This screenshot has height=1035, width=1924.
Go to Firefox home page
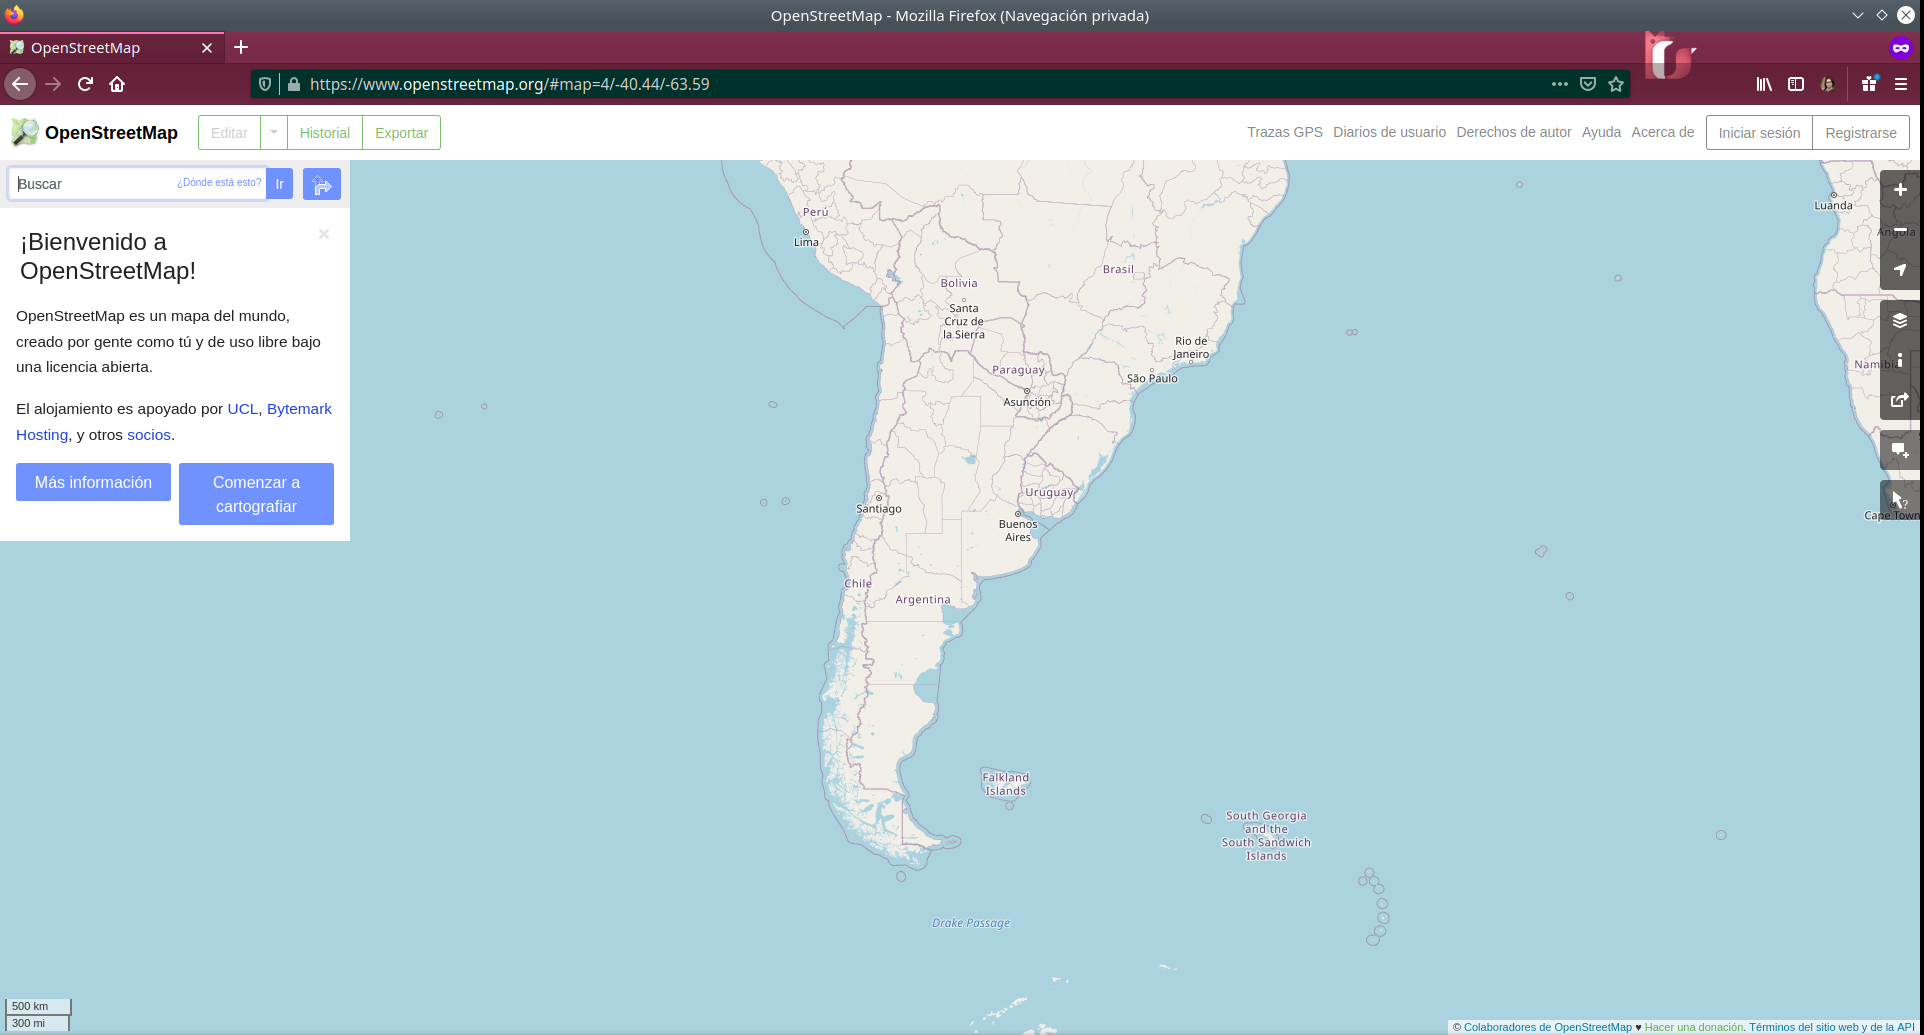coord(117,84)
